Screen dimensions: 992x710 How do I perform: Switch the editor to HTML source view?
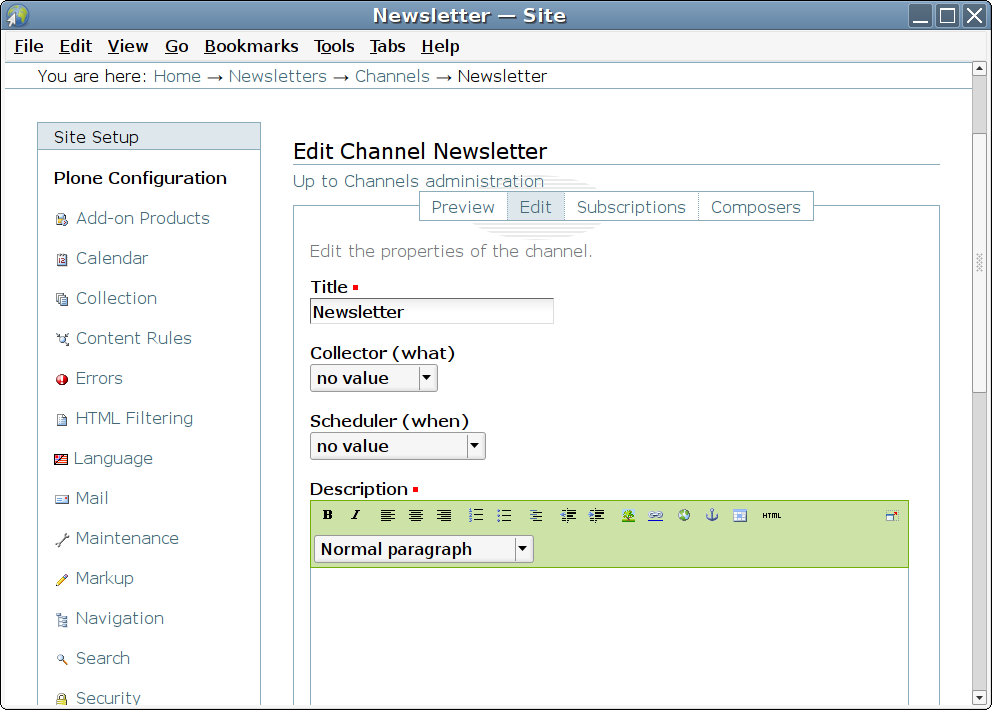[x=771, y=515]
